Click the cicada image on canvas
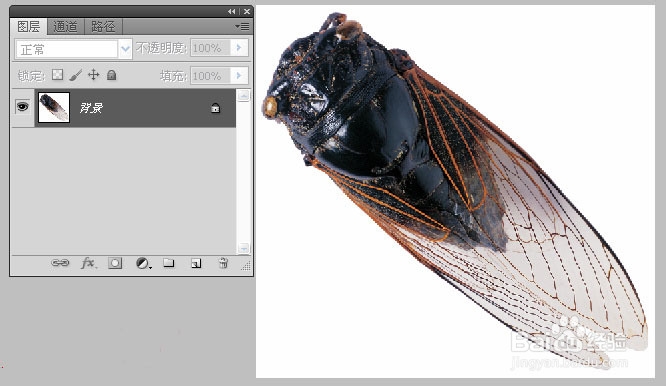The image size is (666, 386). click(x=455, y=191)
